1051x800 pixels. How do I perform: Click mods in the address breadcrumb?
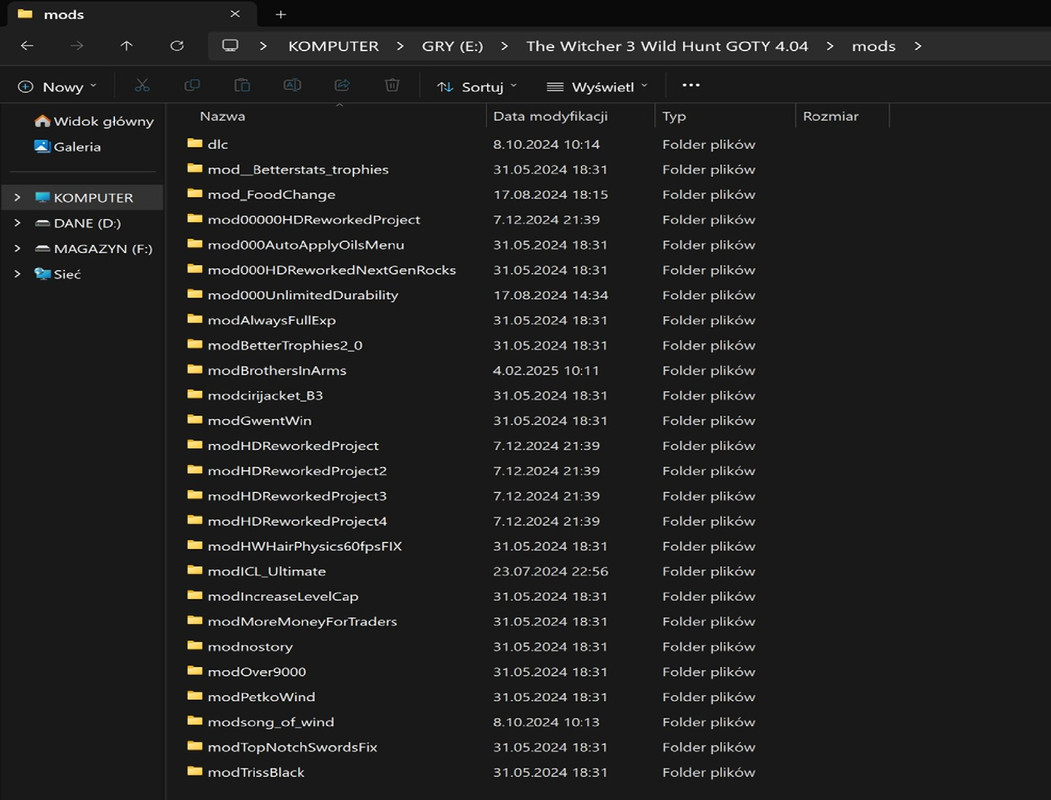point(873,46)
